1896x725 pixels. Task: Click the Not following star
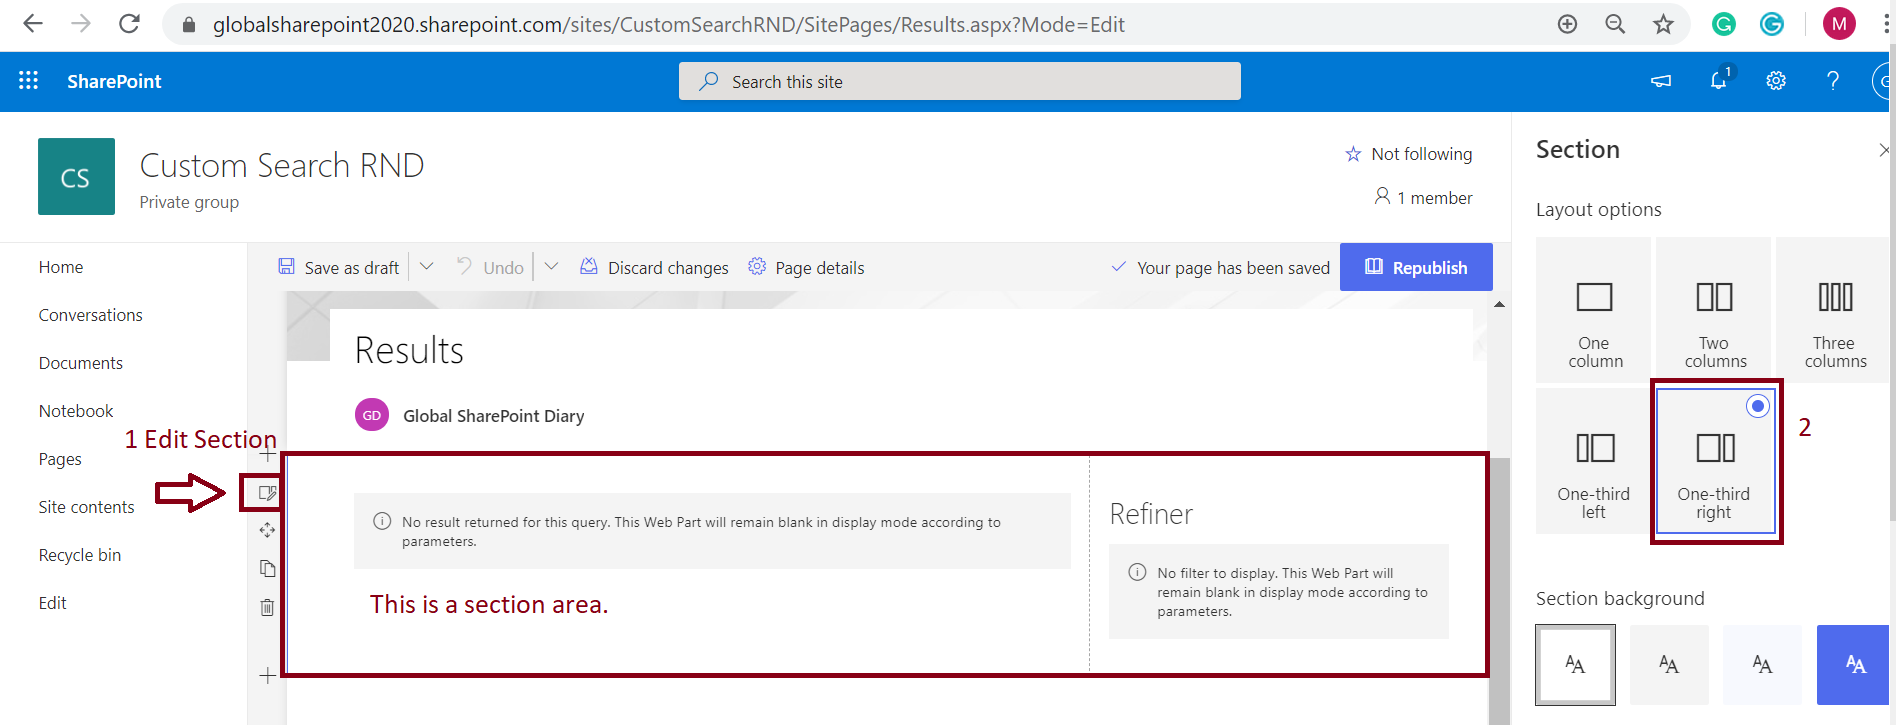point(1353,154)
